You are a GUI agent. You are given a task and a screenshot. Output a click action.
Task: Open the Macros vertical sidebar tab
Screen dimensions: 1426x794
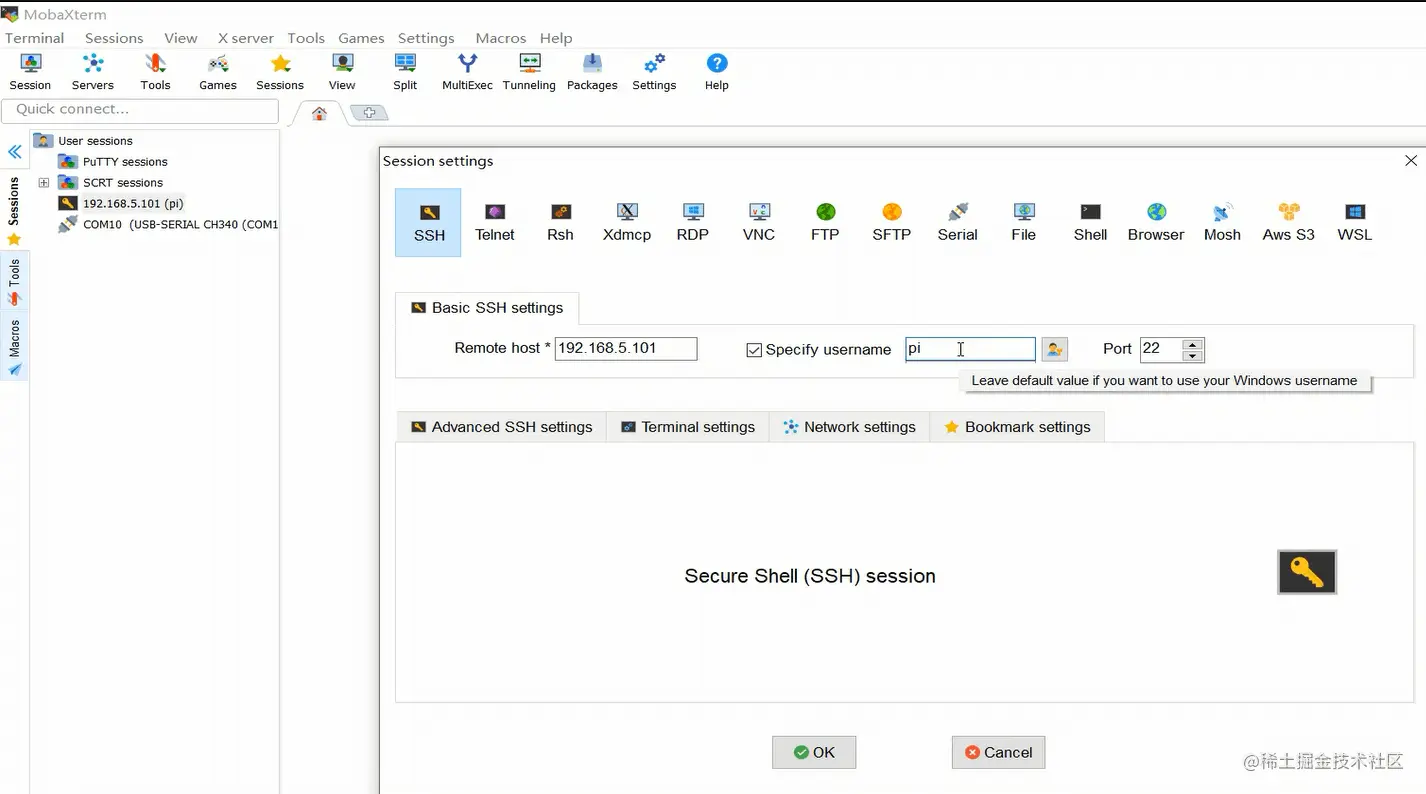click(x=14, y=347)
